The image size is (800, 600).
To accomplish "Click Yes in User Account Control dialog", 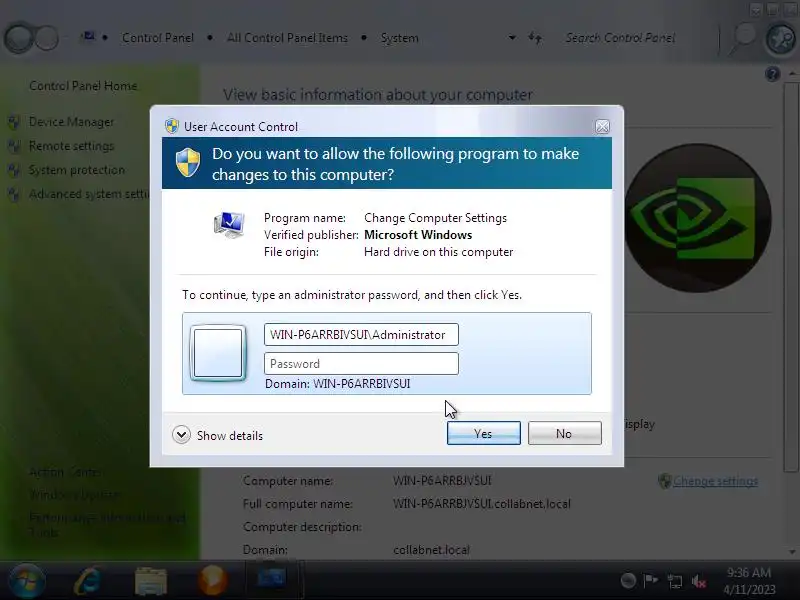I will tap(484, 433).
